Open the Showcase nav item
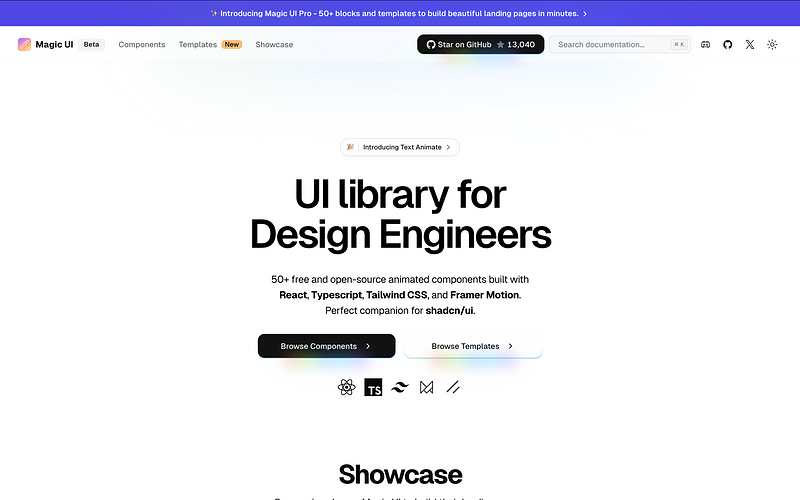This screenshot has height=500, width=800. [x=274, y=44]
